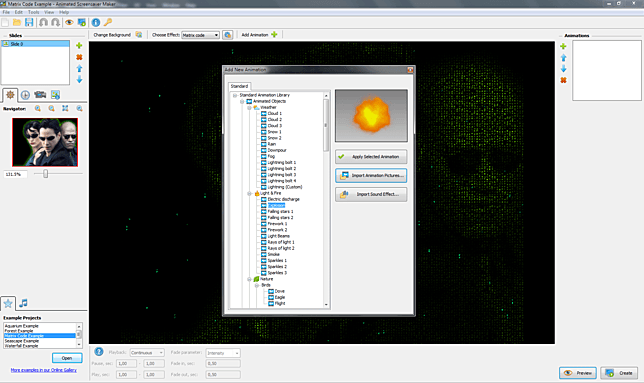Switch to the picture info tab

pos(55,95)
